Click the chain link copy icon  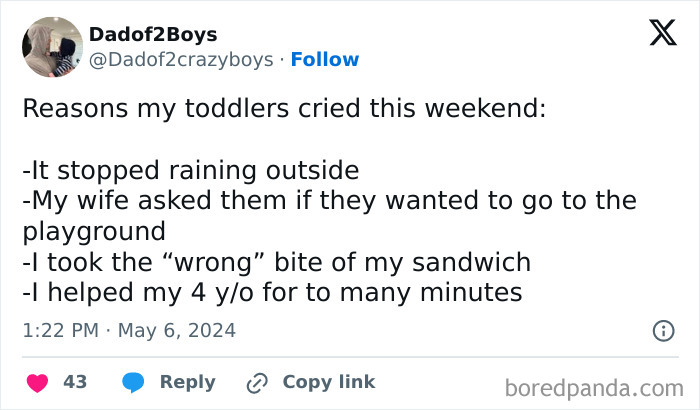(258, 382)
